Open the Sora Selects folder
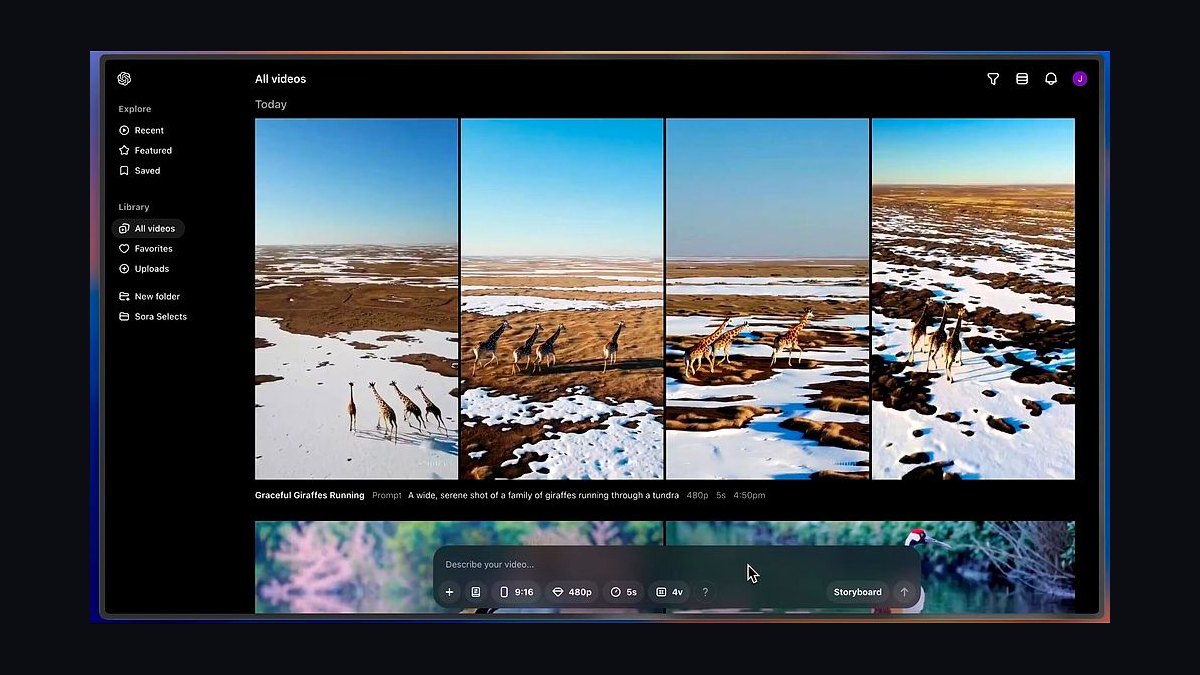Screen dimensions: 1200x675 (153, 317)
